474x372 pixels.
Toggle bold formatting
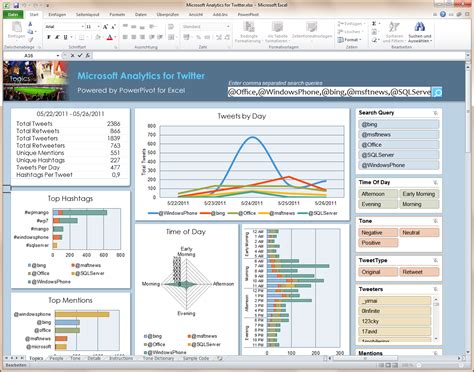[x=49, y=37]
